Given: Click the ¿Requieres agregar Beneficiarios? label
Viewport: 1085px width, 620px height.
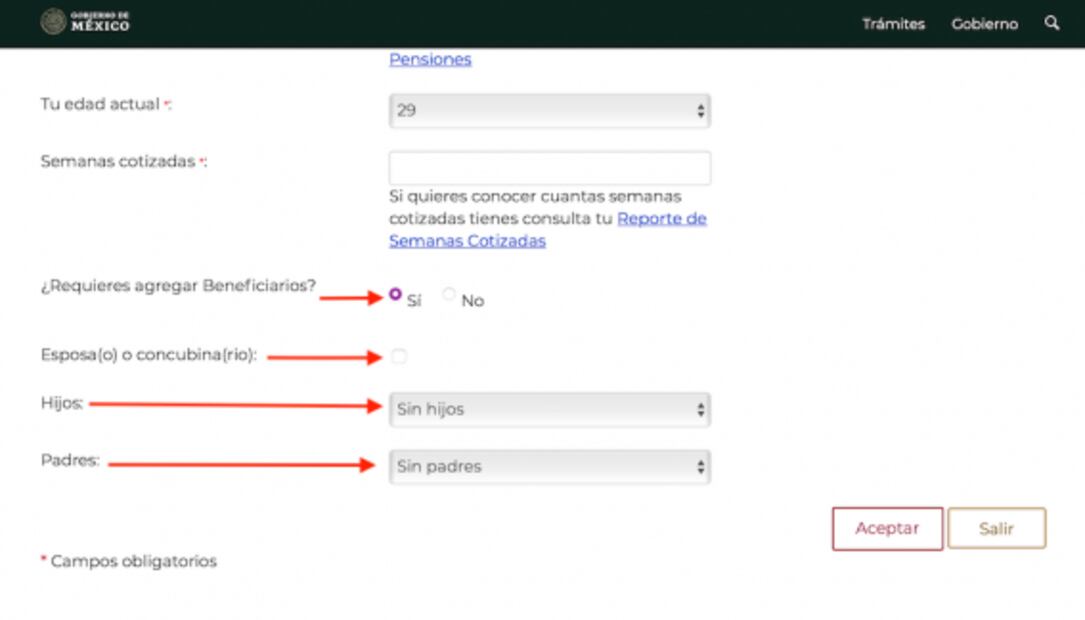Looking at the screenshot, I should click(177, 286).
